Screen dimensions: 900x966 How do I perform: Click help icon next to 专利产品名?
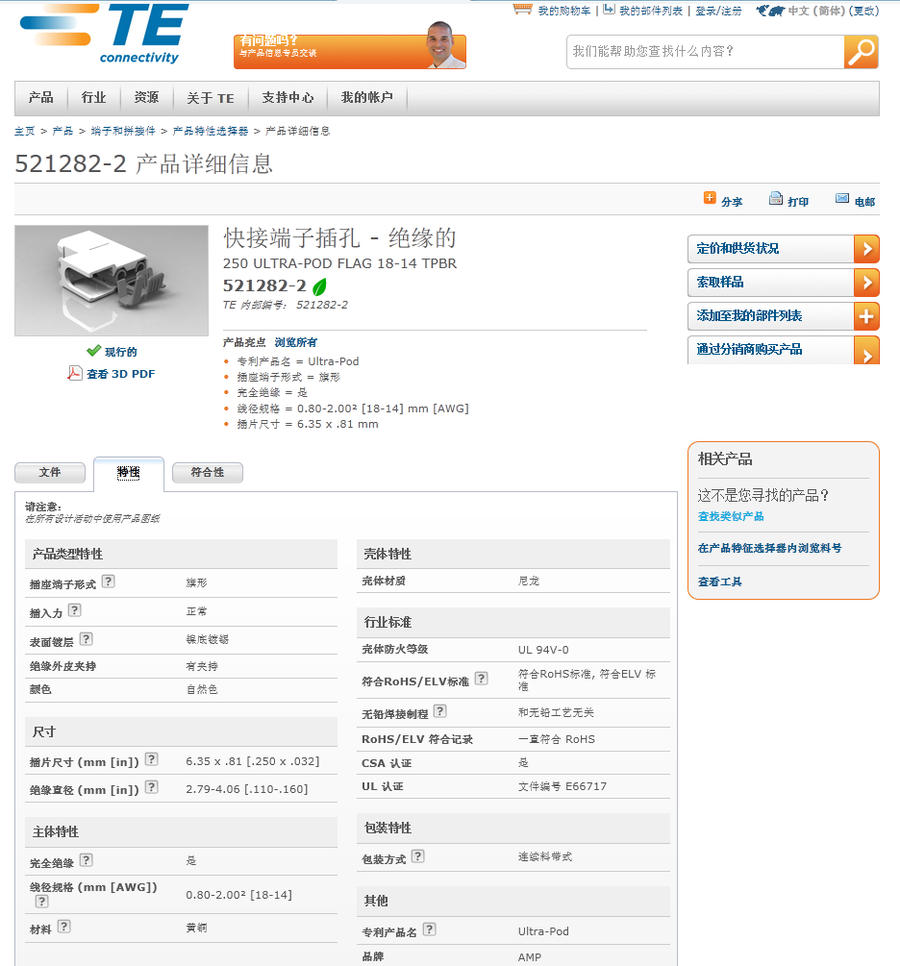pos(429,929)
